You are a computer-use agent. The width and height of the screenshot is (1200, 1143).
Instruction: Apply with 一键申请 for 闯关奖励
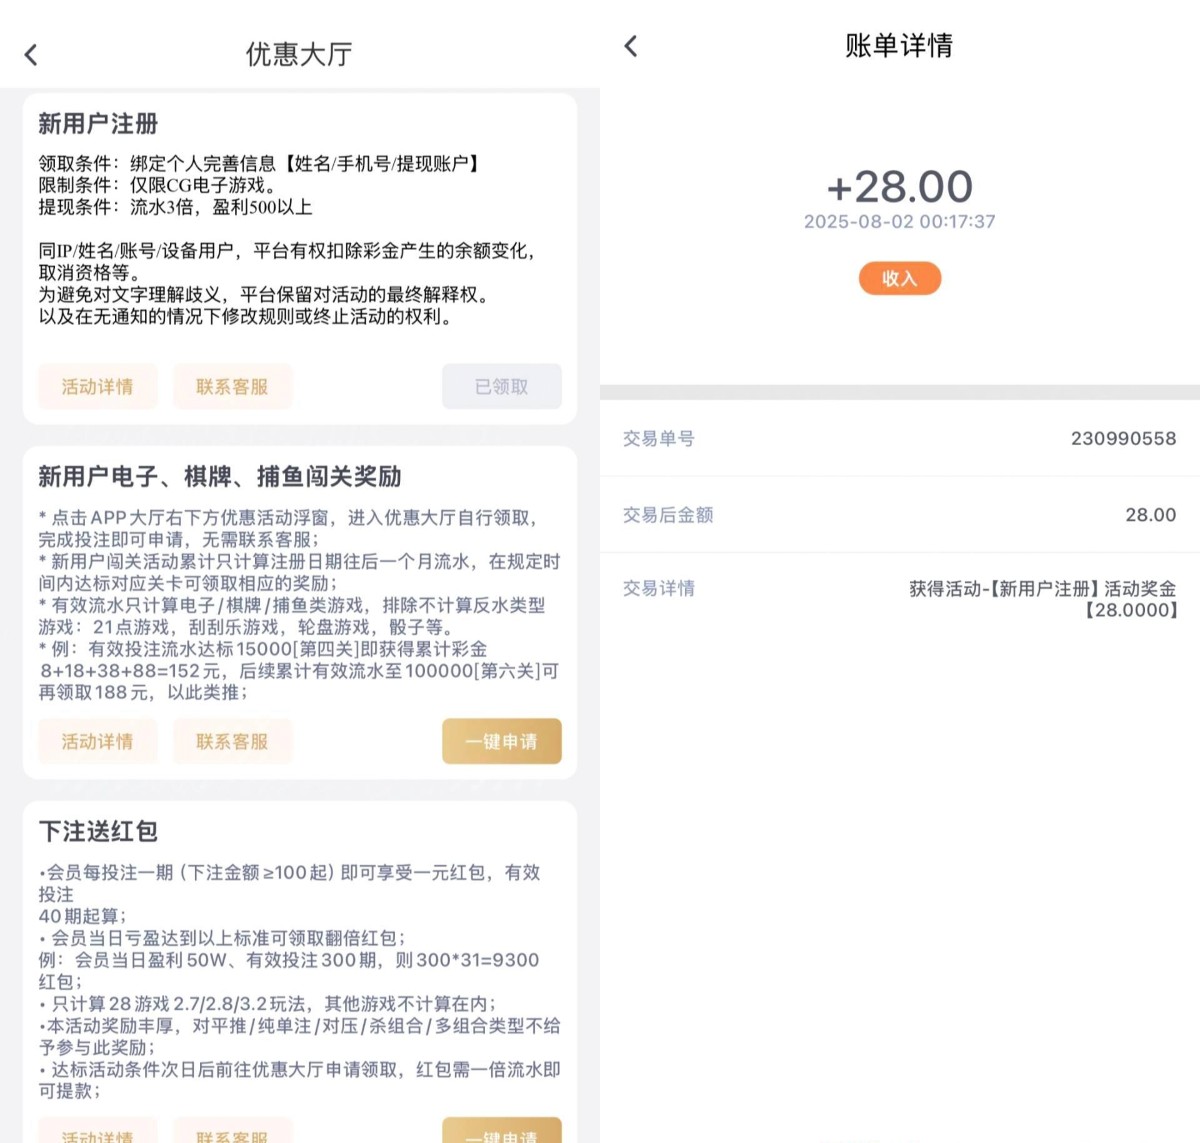502,741
